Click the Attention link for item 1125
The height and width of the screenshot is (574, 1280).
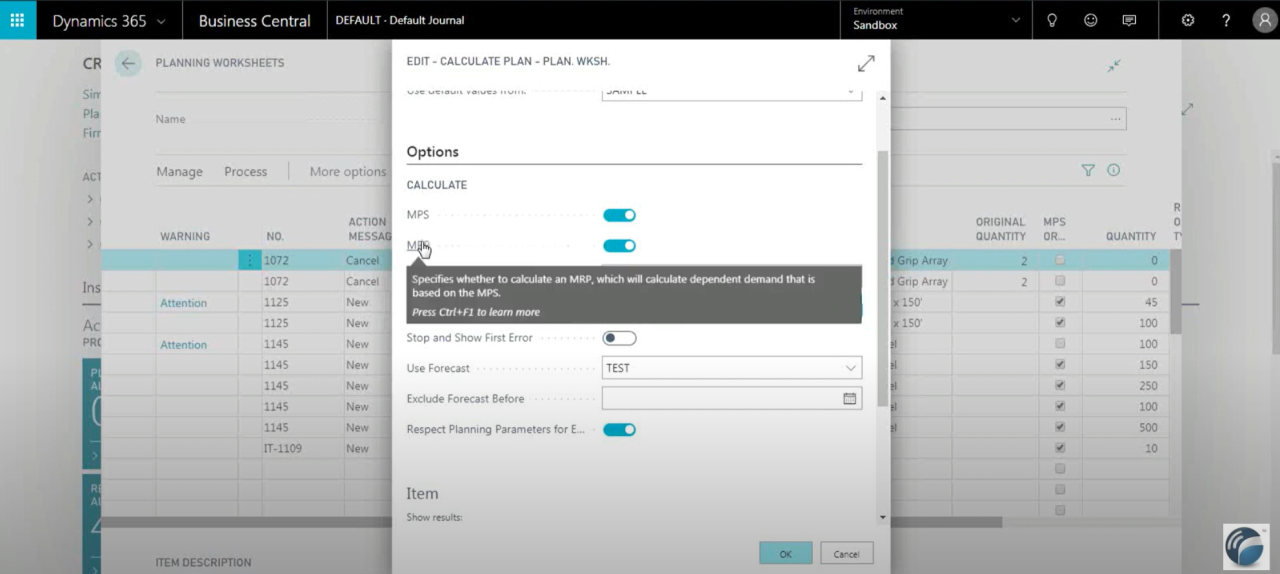coord(183,302)
